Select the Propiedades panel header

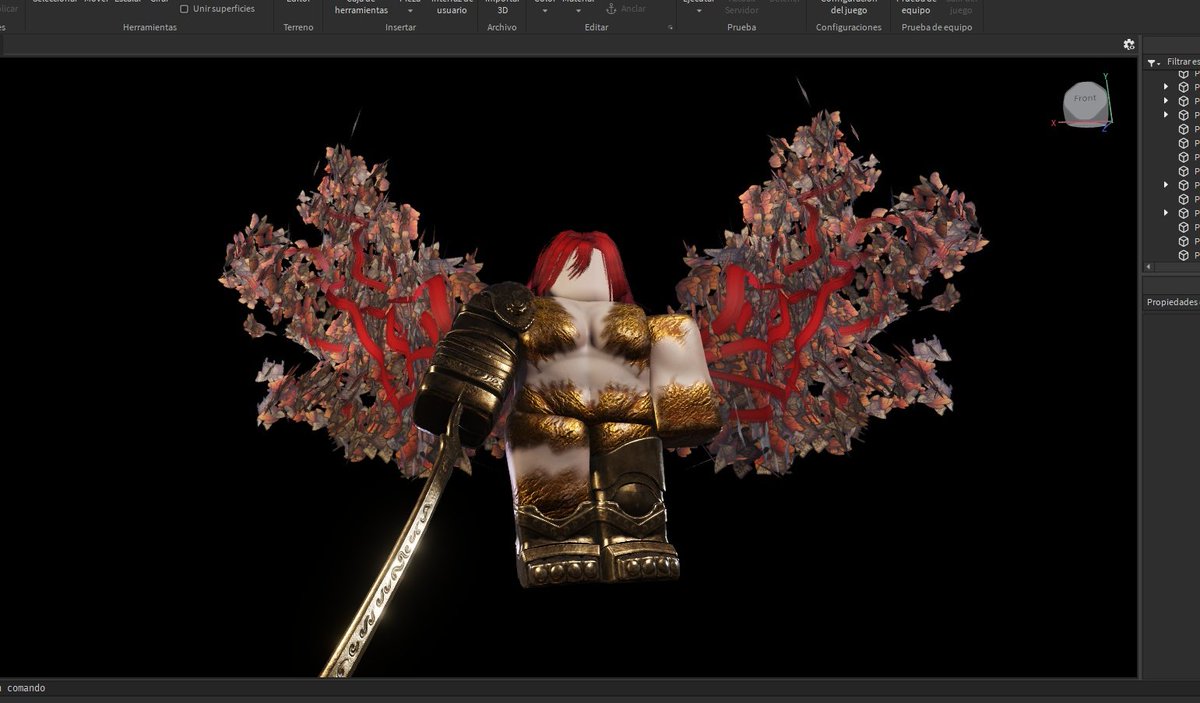(1172, 302)
